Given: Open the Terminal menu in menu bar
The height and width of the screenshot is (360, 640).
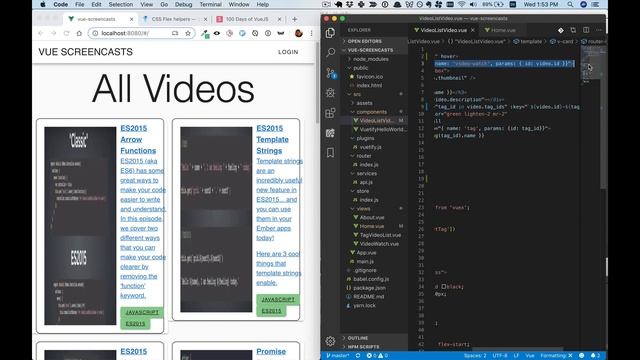Looking at the screenshot, I should (x=210, y=4).
